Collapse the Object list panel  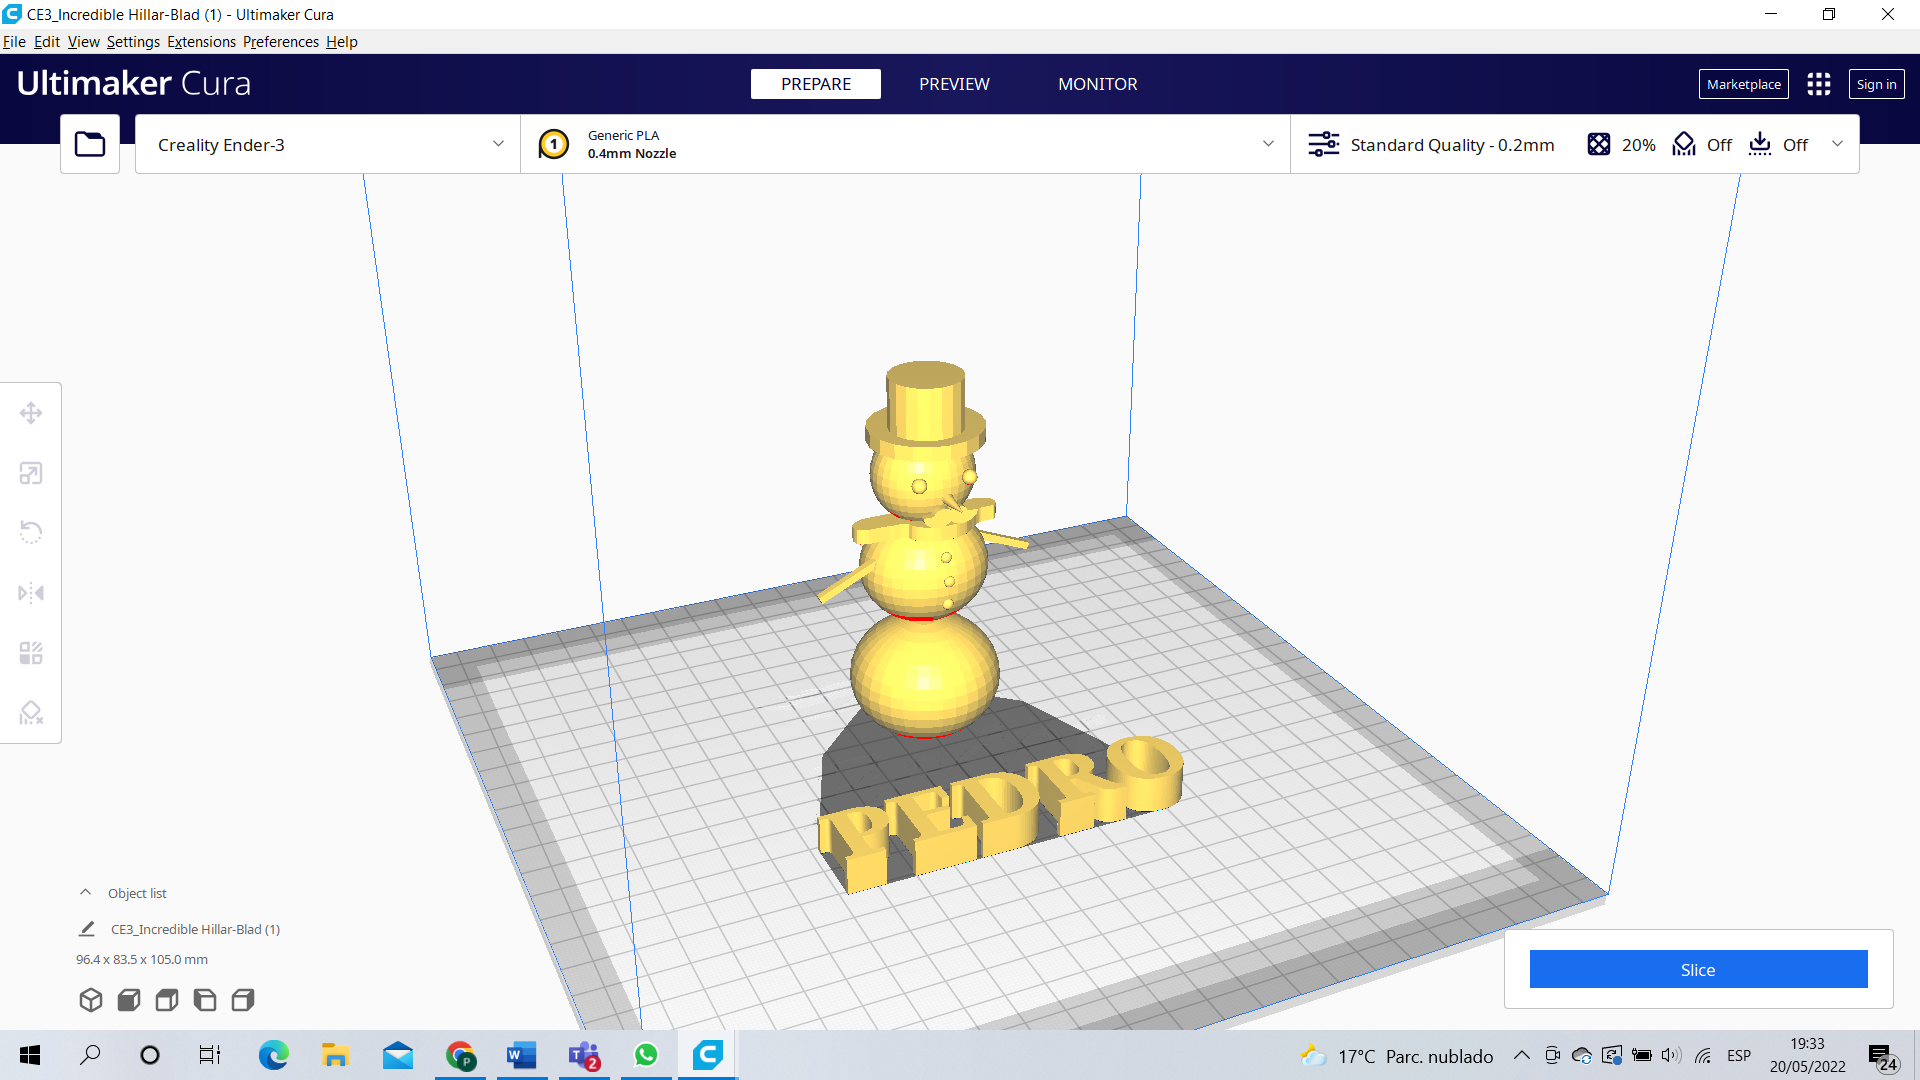coord(86,893)
